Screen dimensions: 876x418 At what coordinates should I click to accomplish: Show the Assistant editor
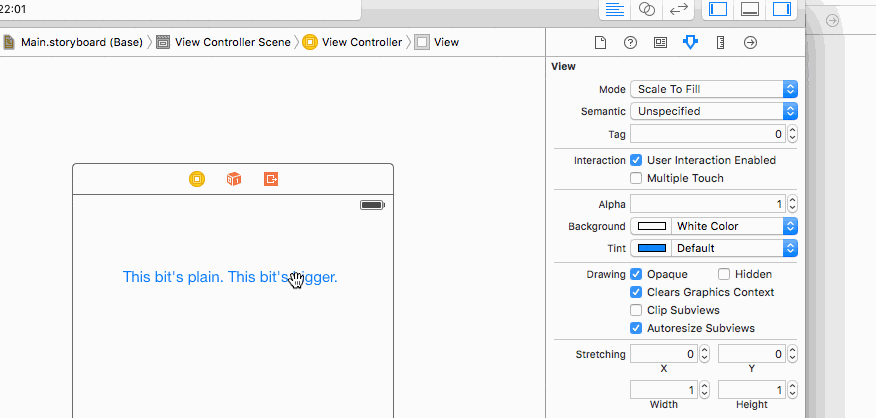click(x=647, y=9)
